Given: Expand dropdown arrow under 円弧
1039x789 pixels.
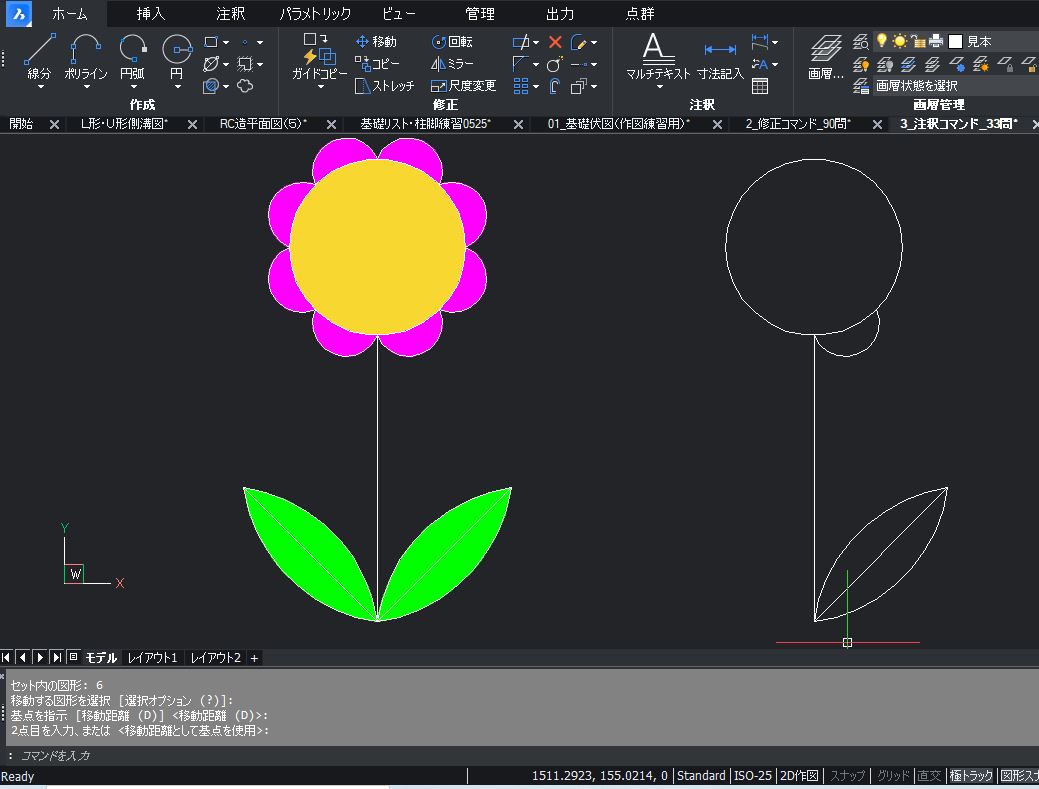Looking at the screenshot, I should click(133, 87).
